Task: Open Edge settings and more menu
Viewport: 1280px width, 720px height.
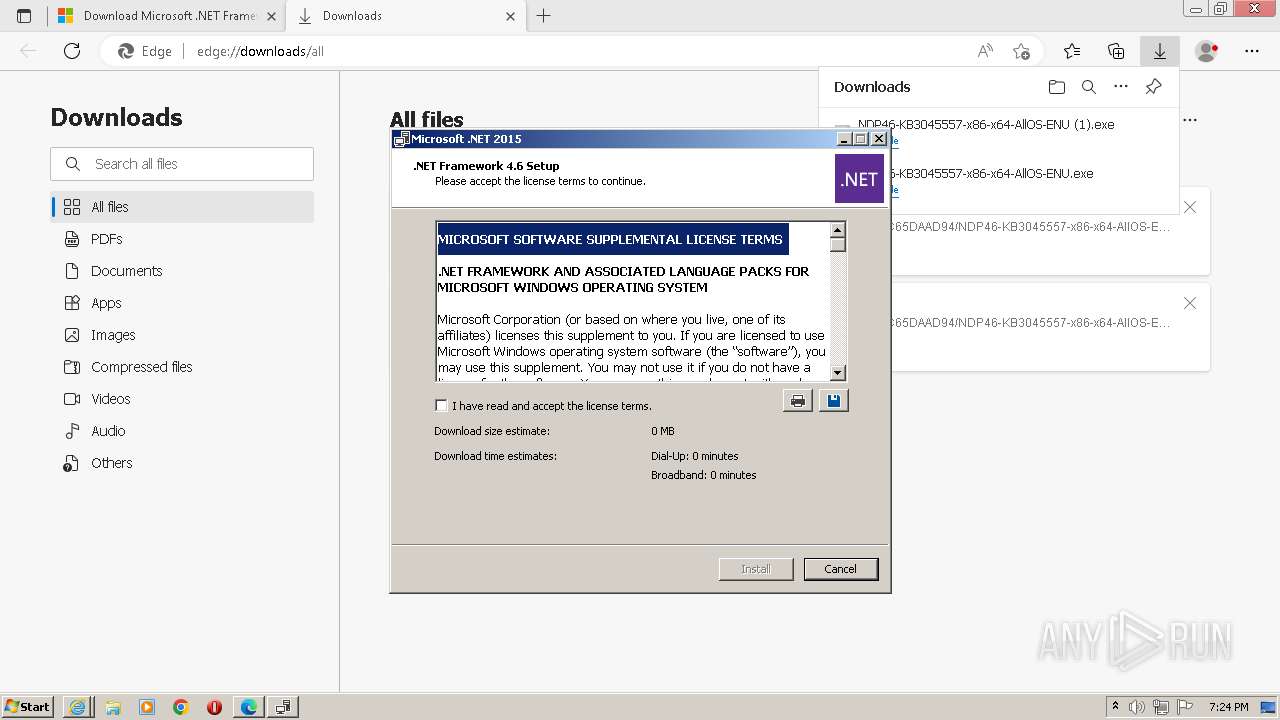Action: coord(1252,51)
